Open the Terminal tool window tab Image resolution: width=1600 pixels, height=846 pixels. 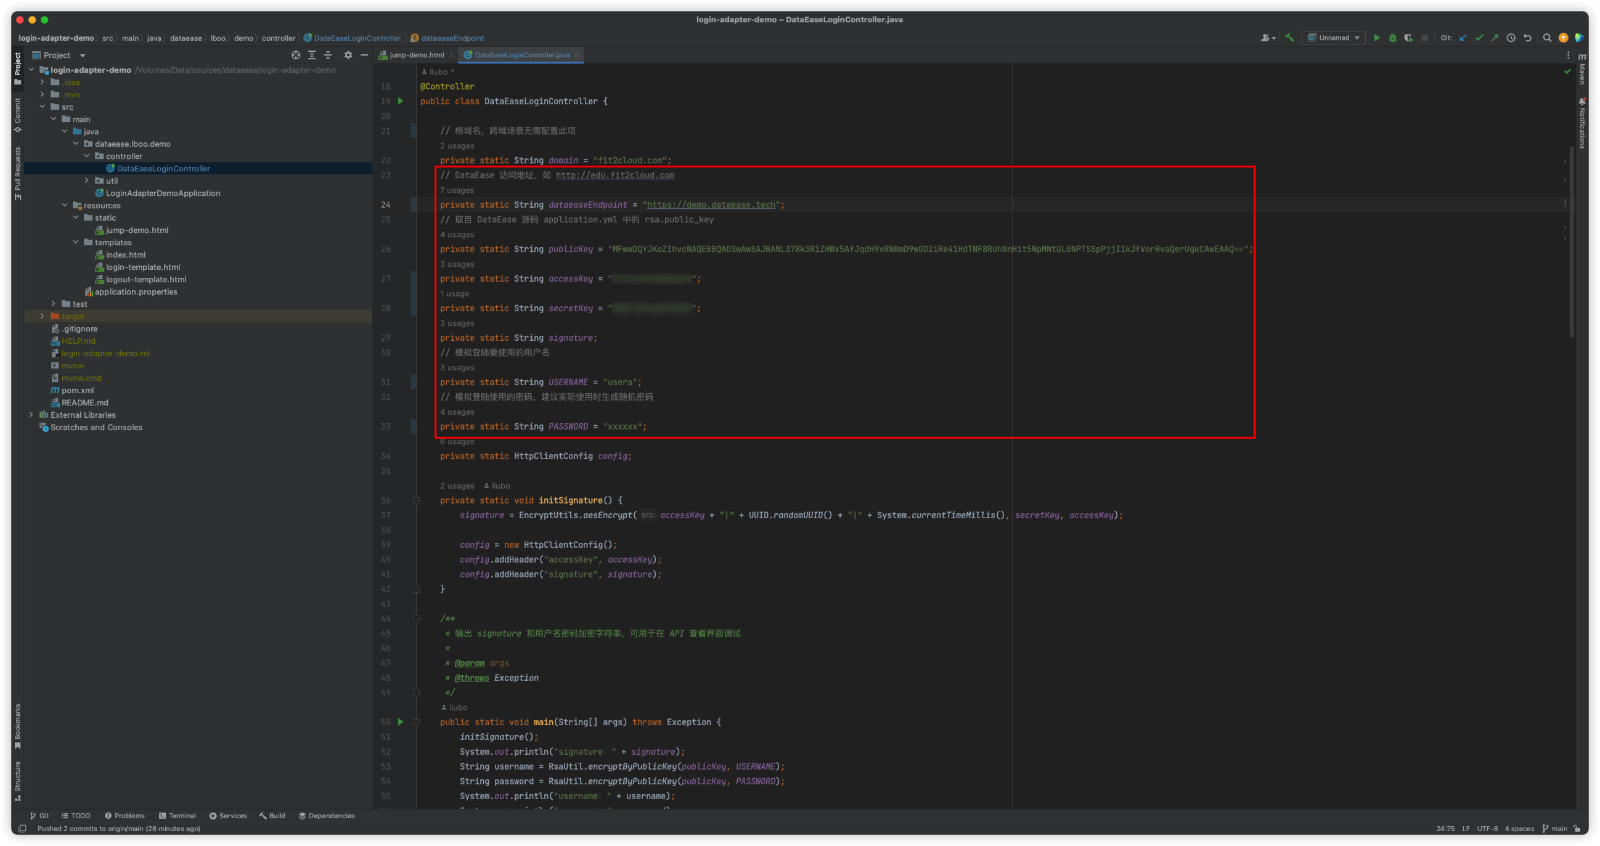177,816
